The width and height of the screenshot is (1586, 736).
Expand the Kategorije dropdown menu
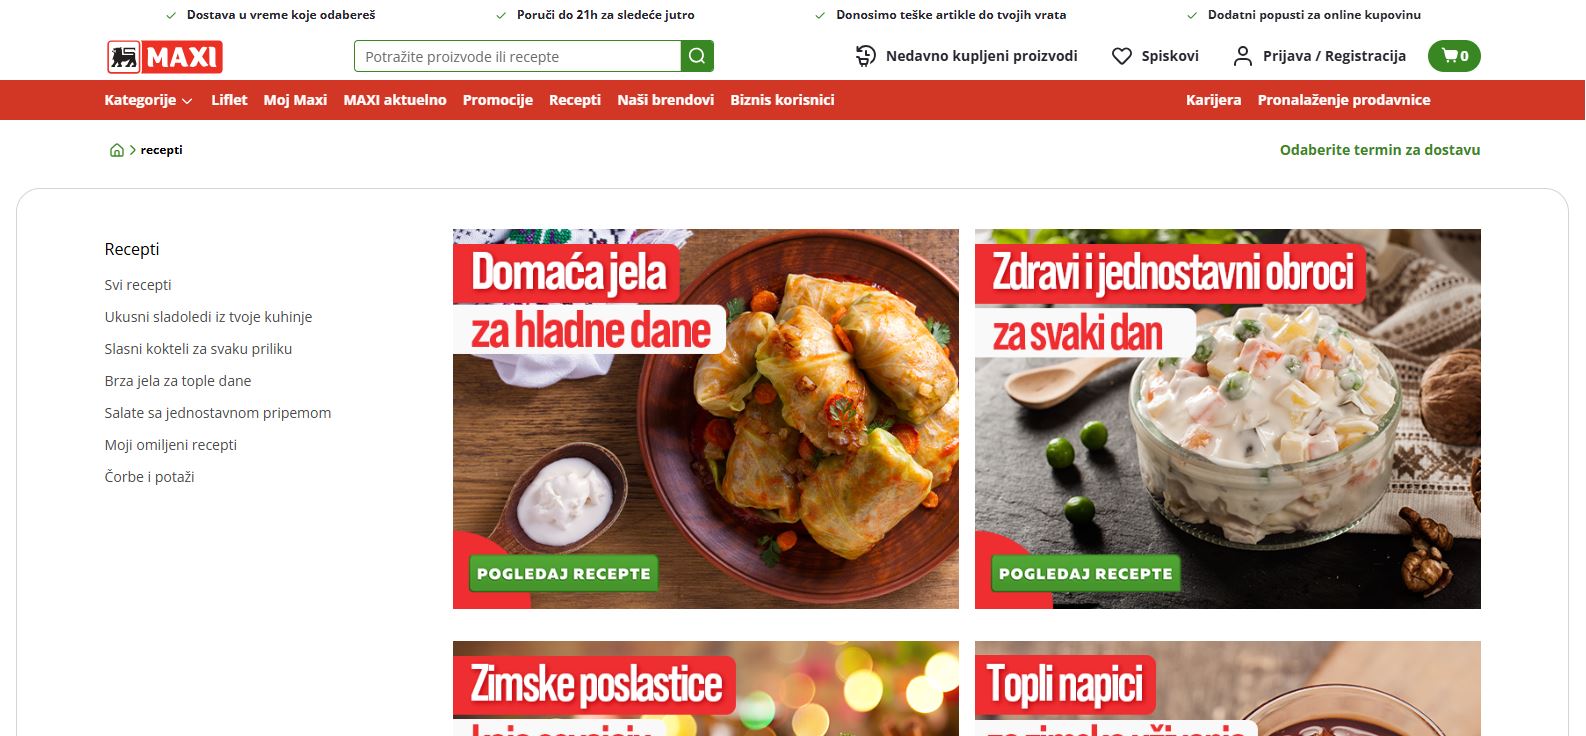(148, 100)
